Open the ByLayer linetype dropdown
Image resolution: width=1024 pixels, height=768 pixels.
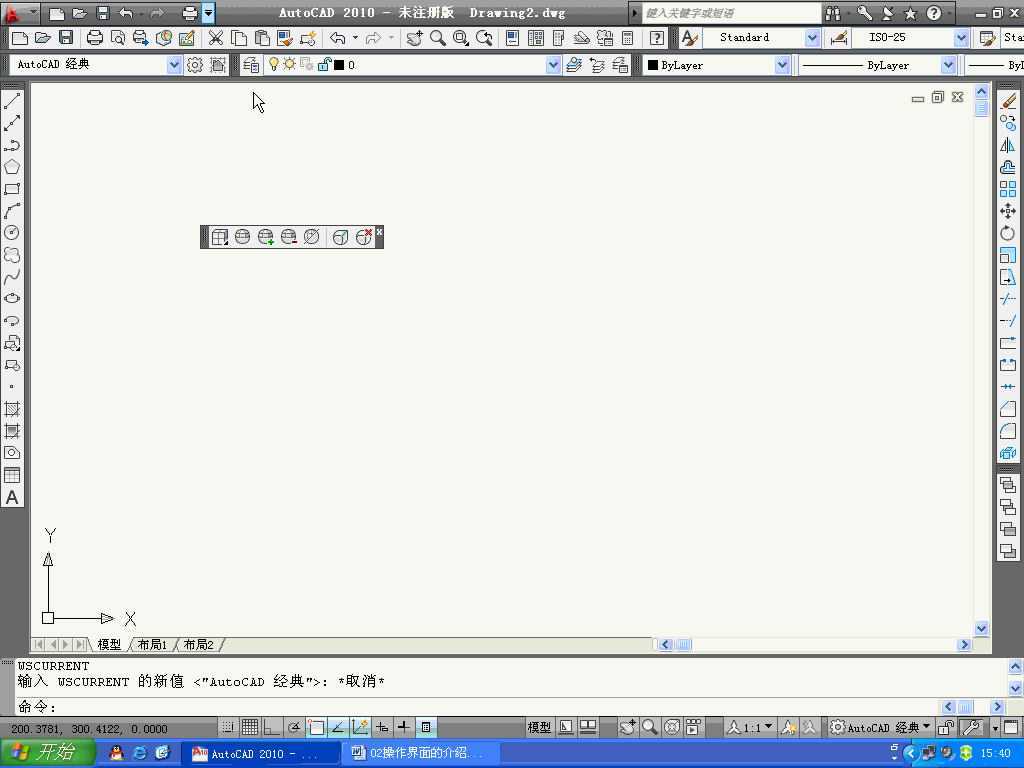tap(948, 65)
